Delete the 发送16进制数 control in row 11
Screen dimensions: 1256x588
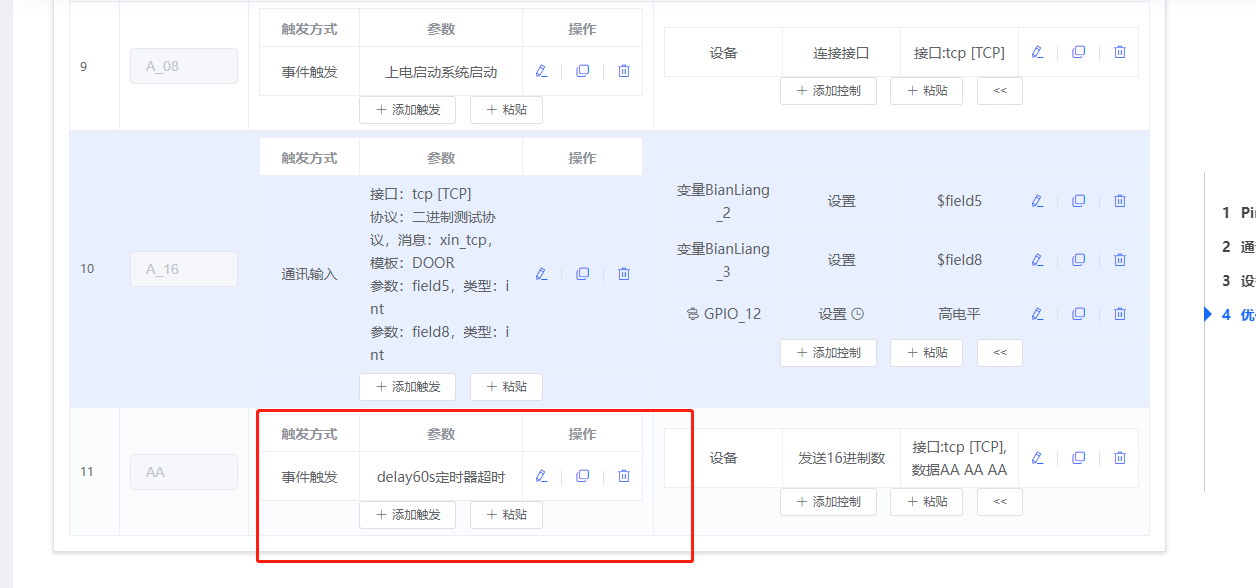1118,457
